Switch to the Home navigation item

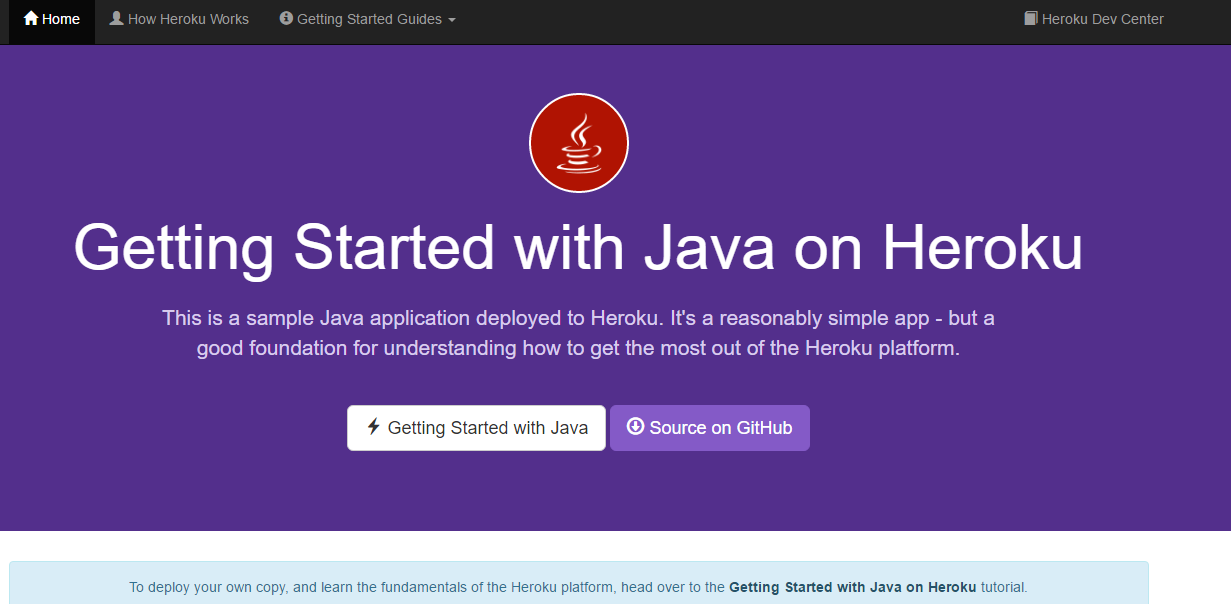click(50, 18)
